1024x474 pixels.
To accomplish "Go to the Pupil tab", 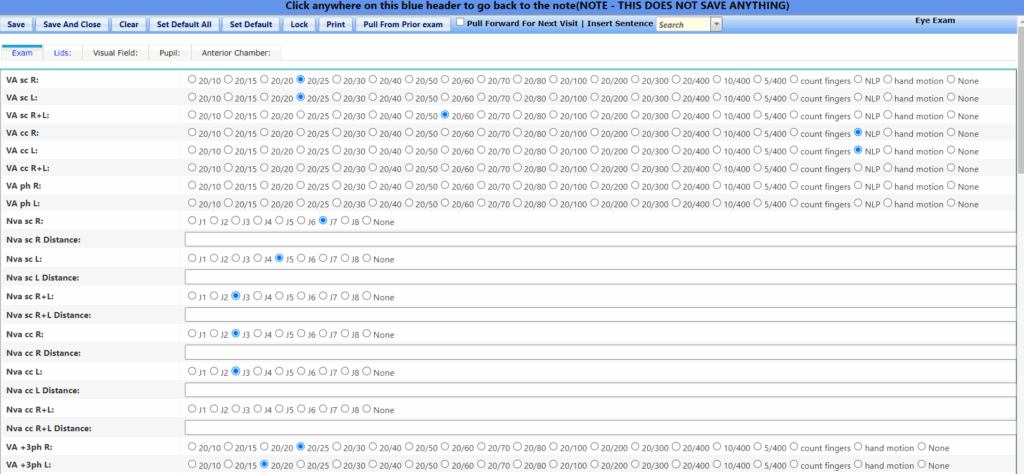I will coord(169,52).
